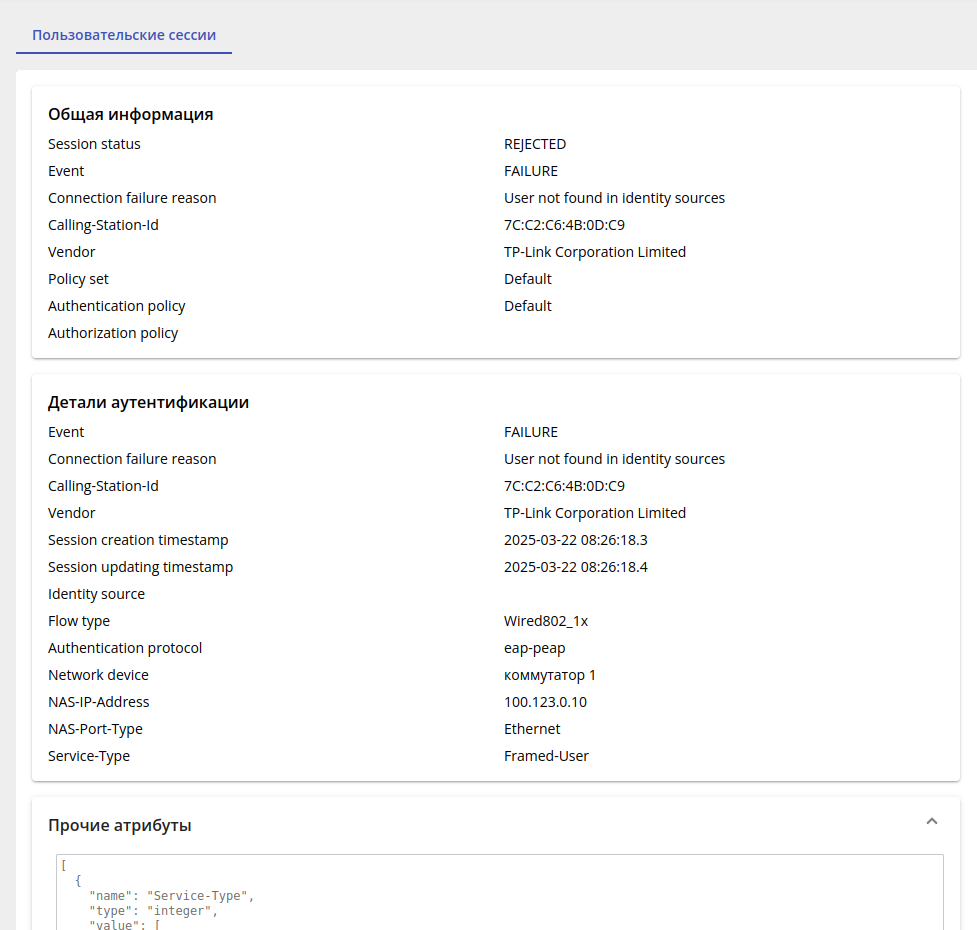Click the Общая информация heading
Viewport: 977px width, 930px height.
[131, 114]
